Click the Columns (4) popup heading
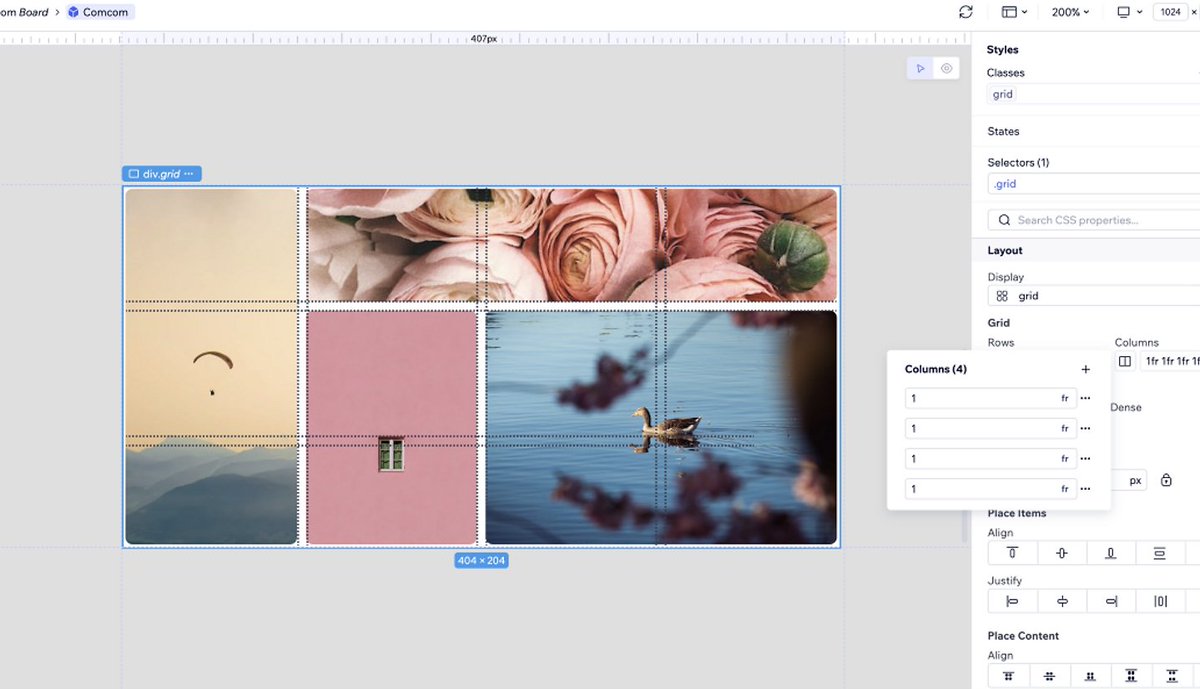This screenshot has width=1200, height=689. click(x=936, y=369)
